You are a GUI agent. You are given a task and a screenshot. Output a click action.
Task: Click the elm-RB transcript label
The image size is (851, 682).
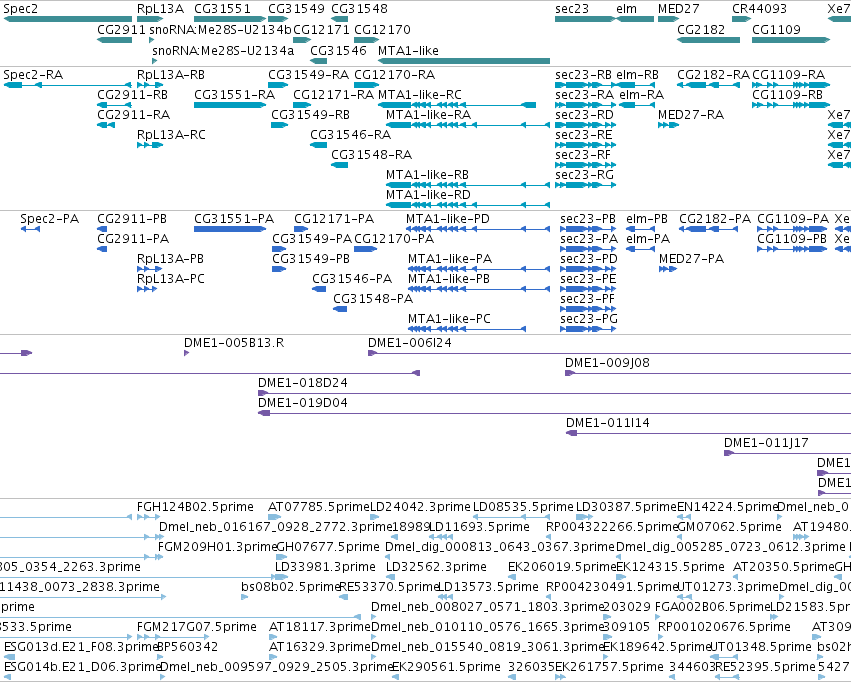tap(638, 75)
